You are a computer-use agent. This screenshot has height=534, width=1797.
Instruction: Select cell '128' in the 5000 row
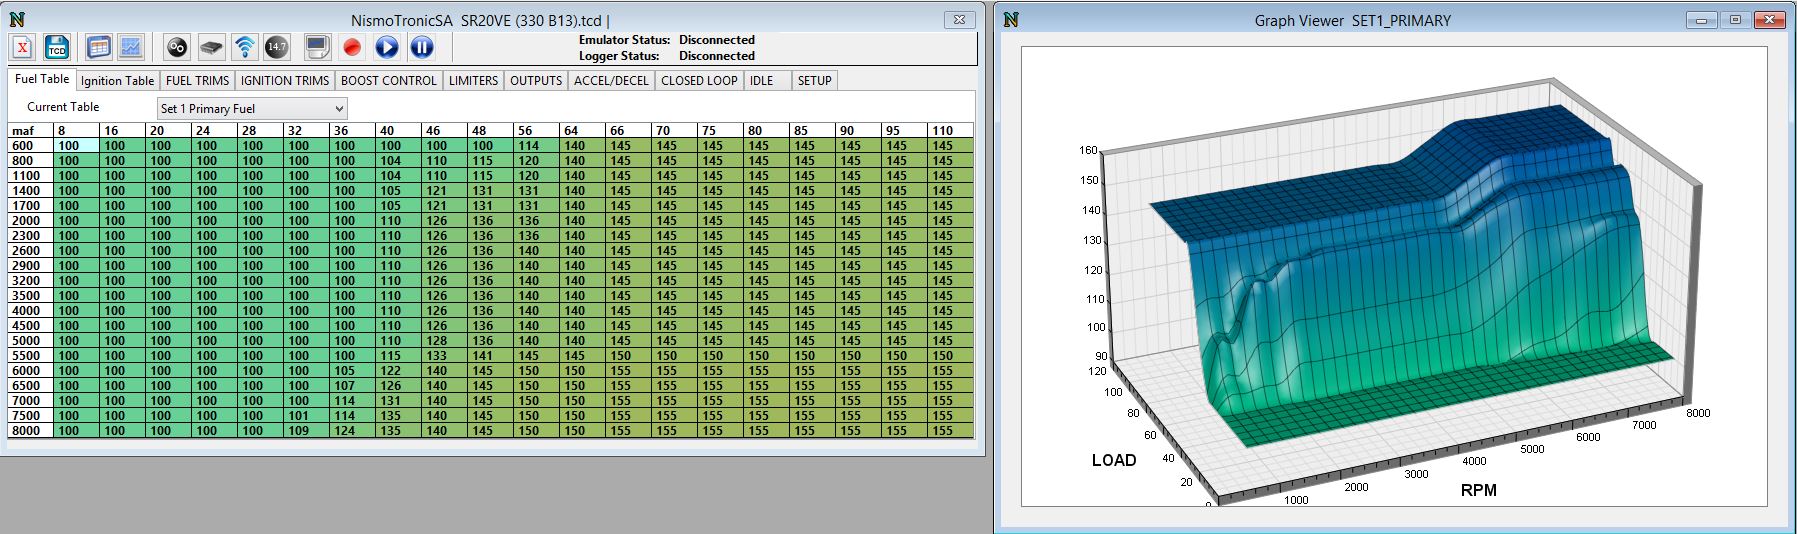tap(444, 340)
